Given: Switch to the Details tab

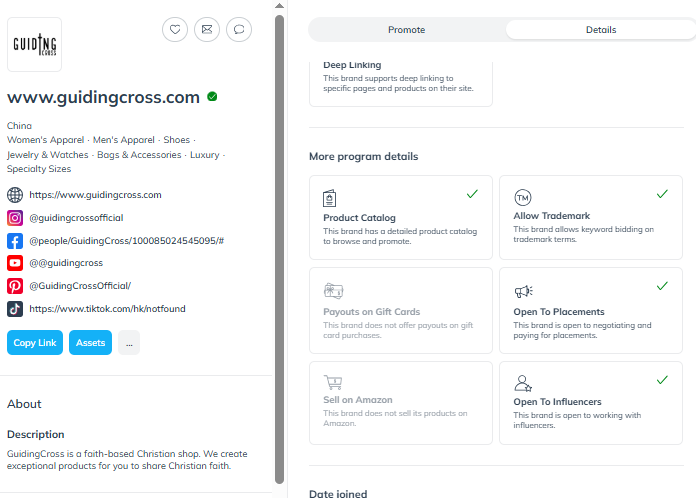Looking at the screenshot, I should click(x=601, y=30).
